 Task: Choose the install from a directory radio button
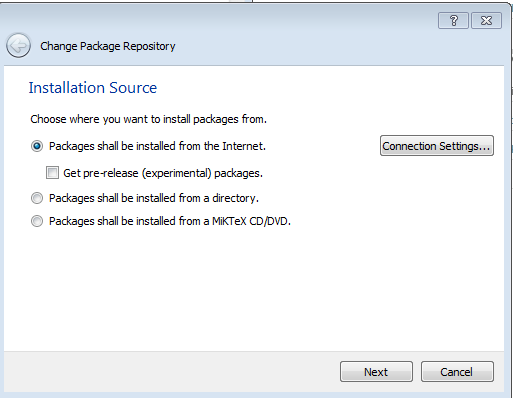37,198
